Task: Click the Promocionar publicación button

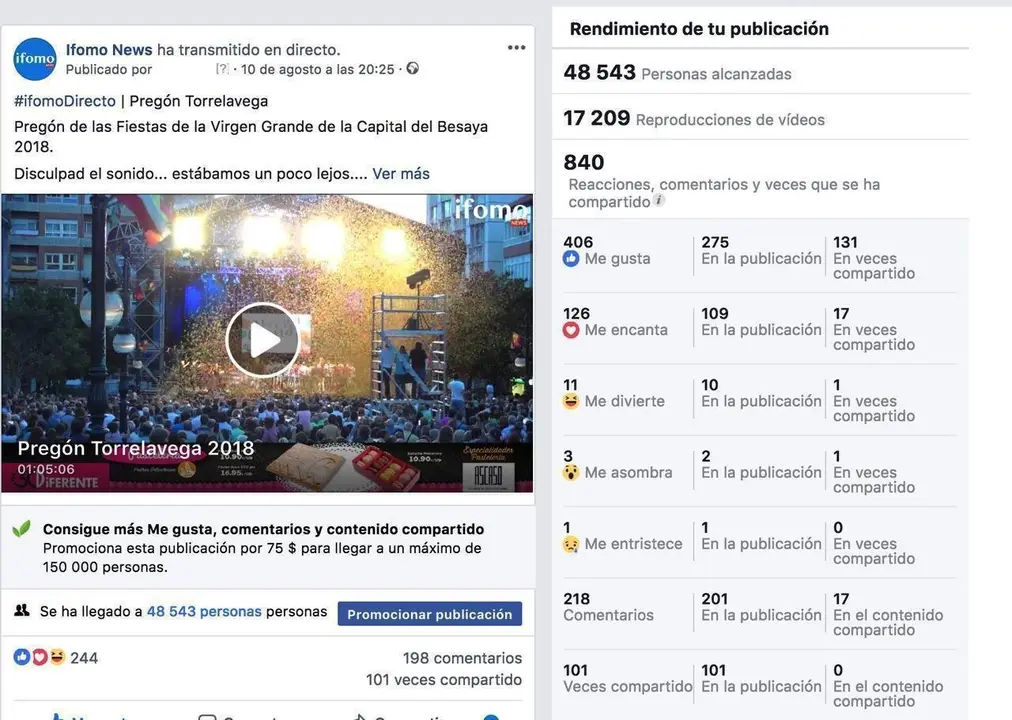Action: (430, 614)
